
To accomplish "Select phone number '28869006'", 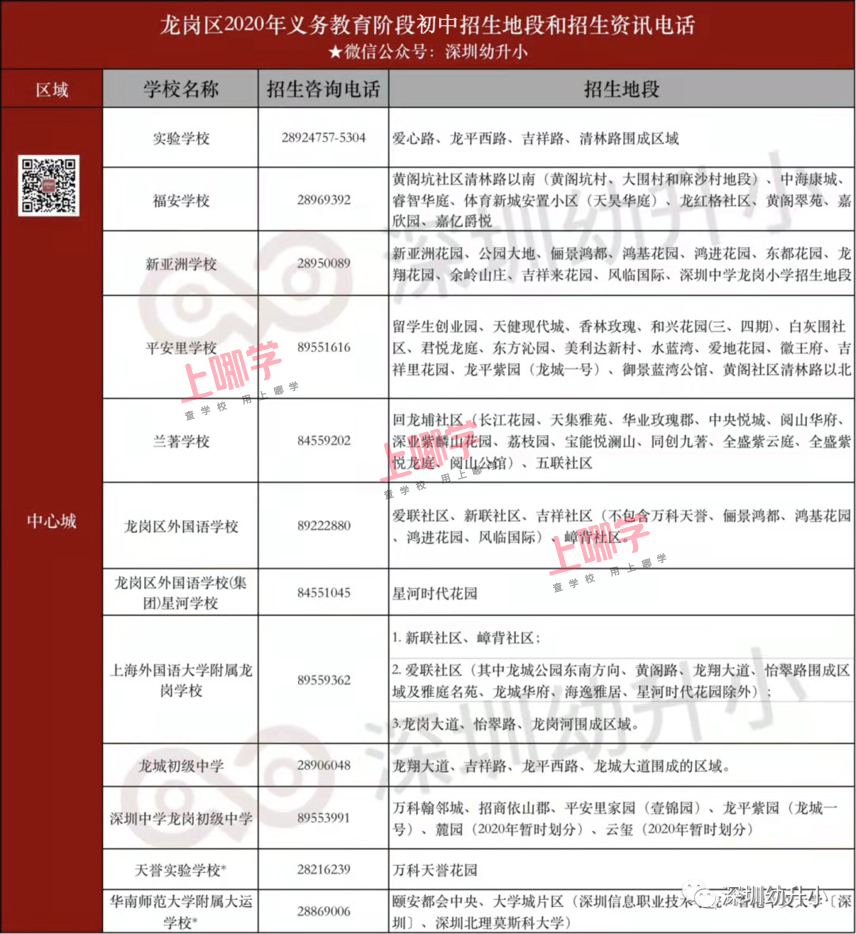I will 324,911.
